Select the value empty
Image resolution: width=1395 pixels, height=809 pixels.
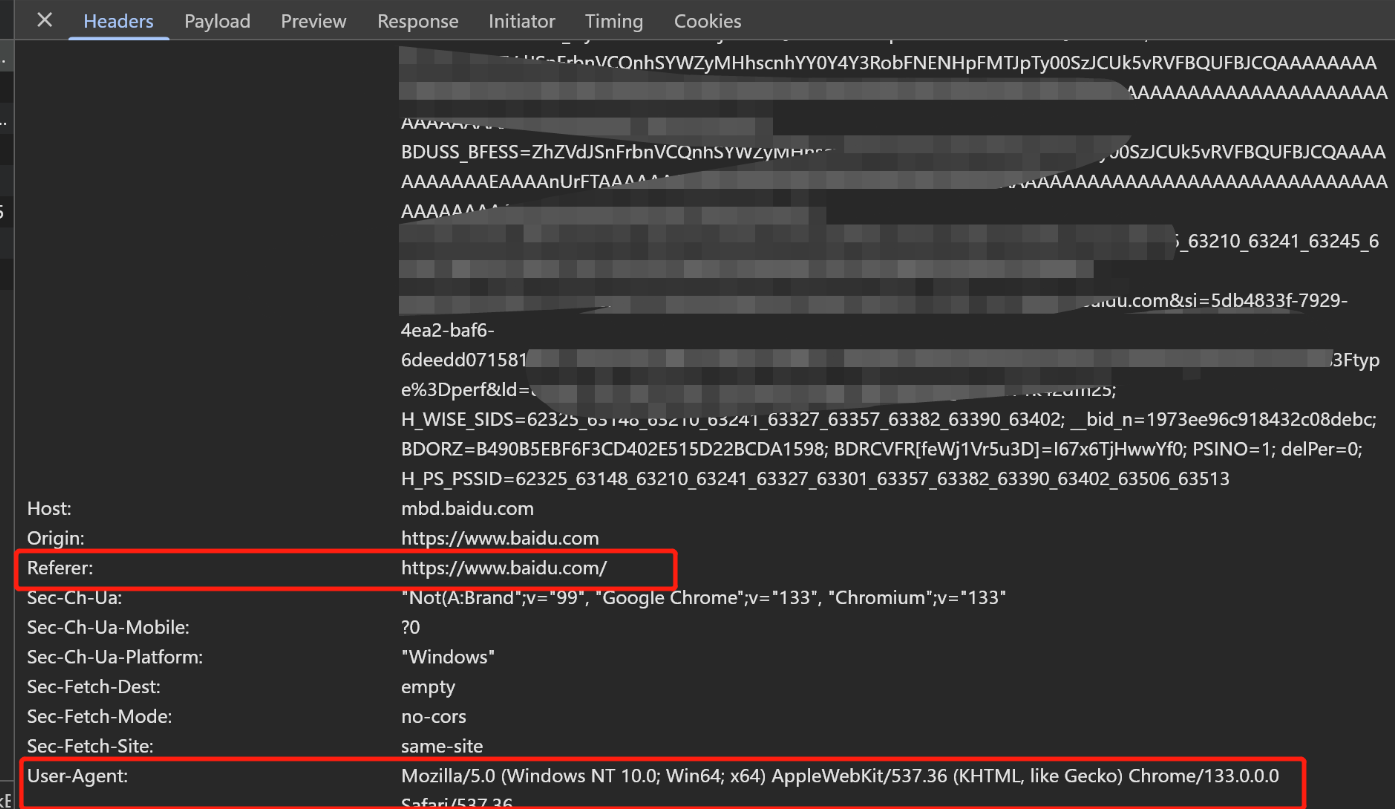click(x=428, y=687)
